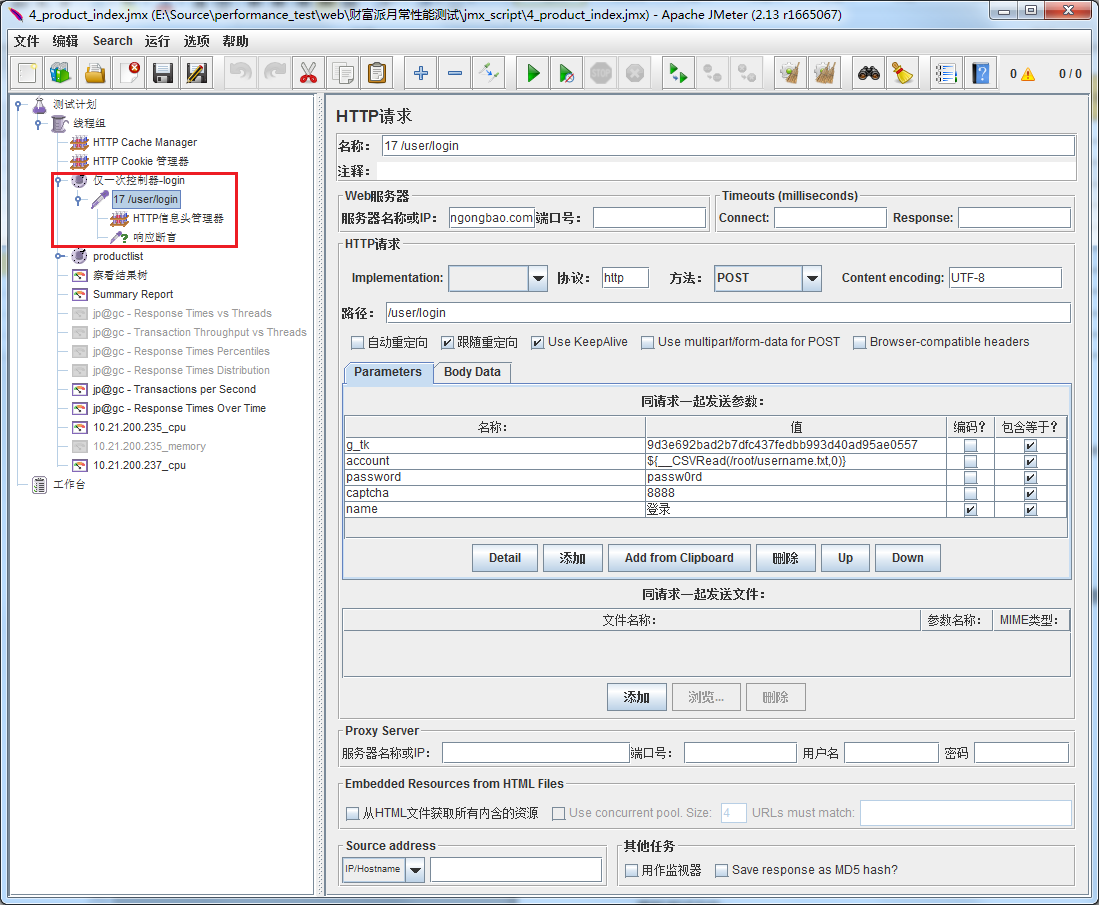Enable 从HTML文件获取所有内含的资源 checkbox
The height and width of the screenshot is (905, 1099).
[353, 814]
